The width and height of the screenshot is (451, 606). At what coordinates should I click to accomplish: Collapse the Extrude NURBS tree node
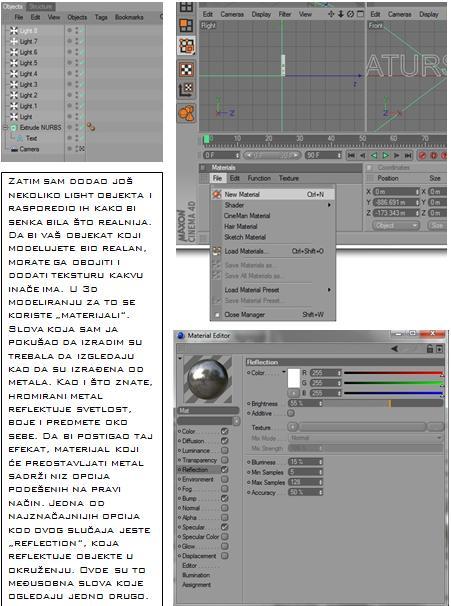(x=5, y=127)
